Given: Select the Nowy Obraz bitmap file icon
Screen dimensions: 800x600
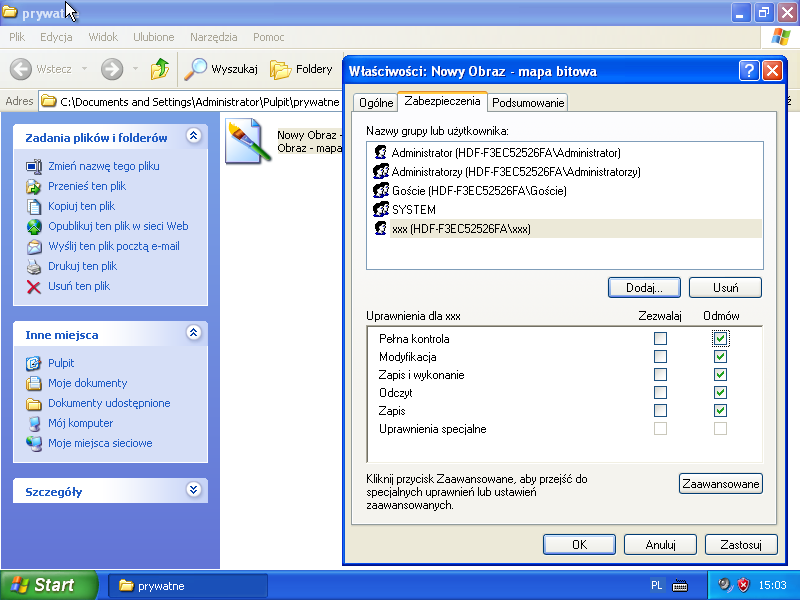Looking at the screenshot, I should [245, 141].
